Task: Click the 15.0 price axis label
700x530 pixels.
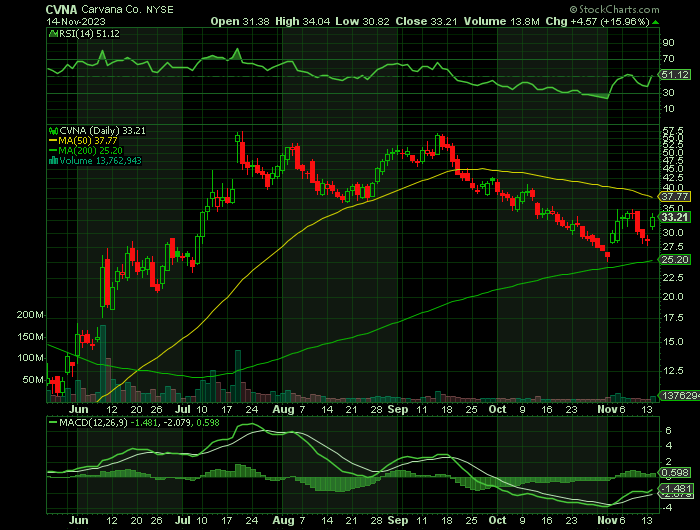Action: click(673, 342)
